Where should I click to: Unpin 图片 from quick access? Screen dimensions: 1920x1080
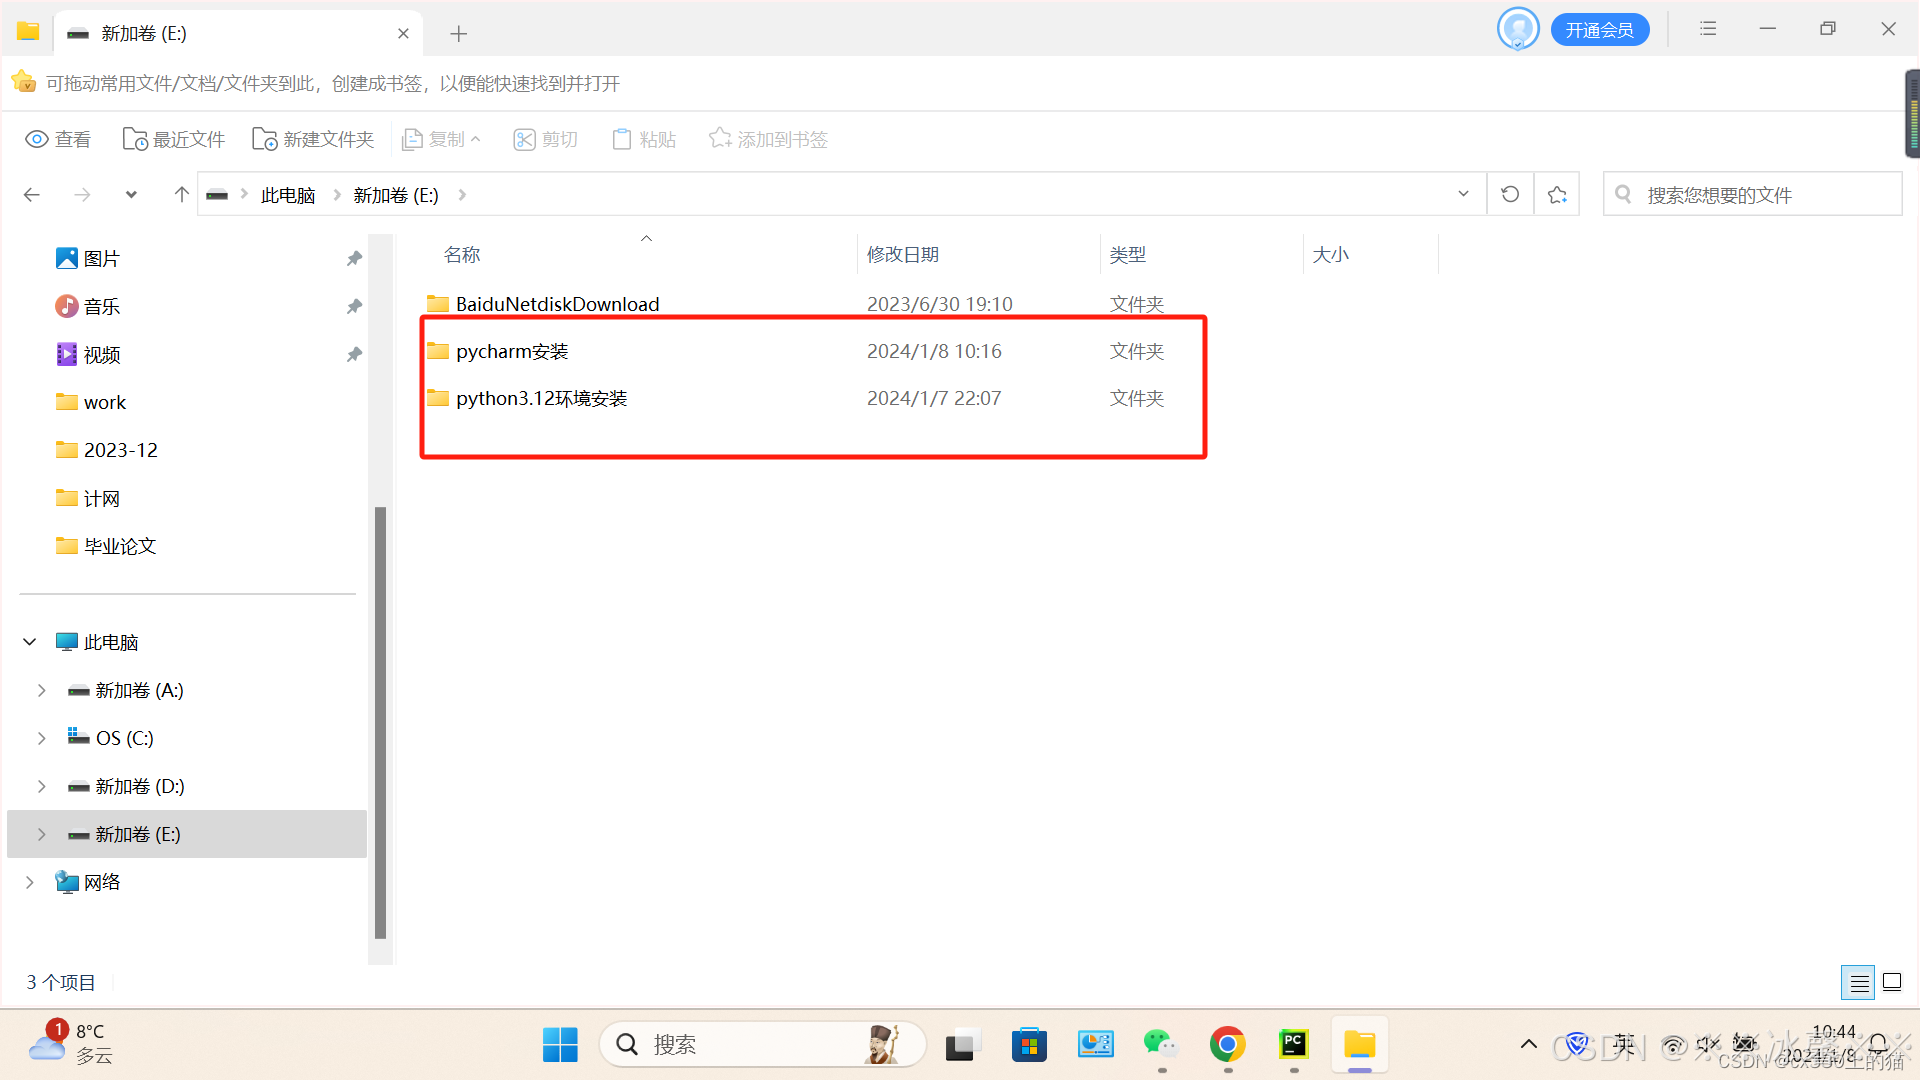point(354,258)
